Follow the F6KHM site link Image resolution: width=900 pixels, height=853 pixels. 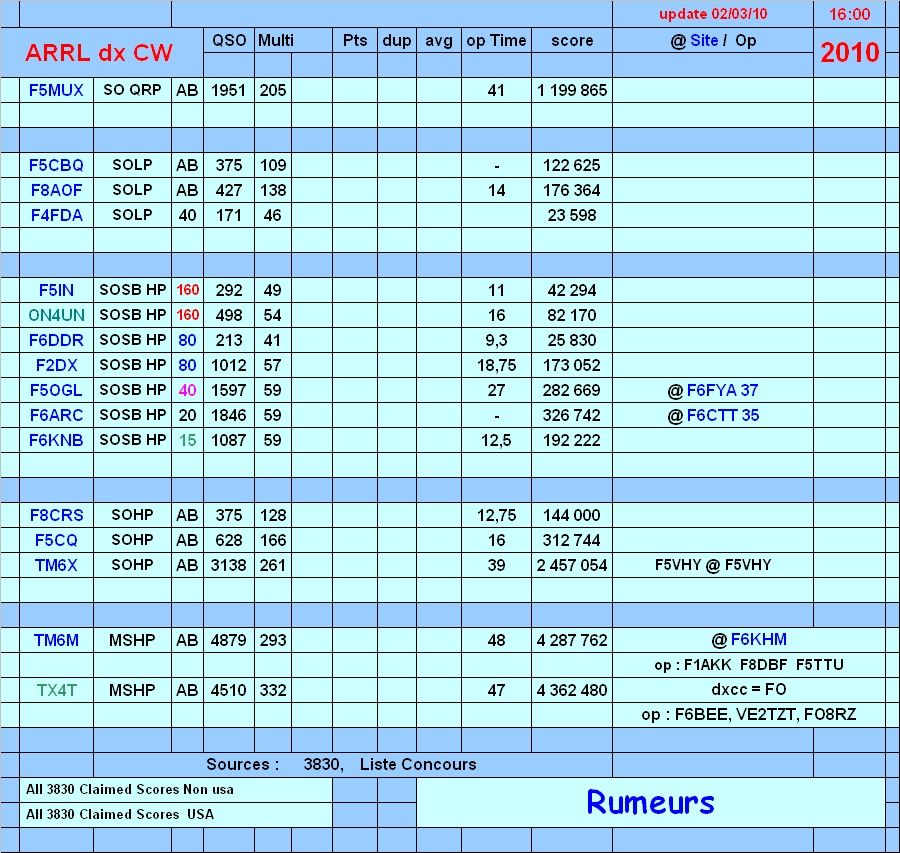(x=758, y=639)
